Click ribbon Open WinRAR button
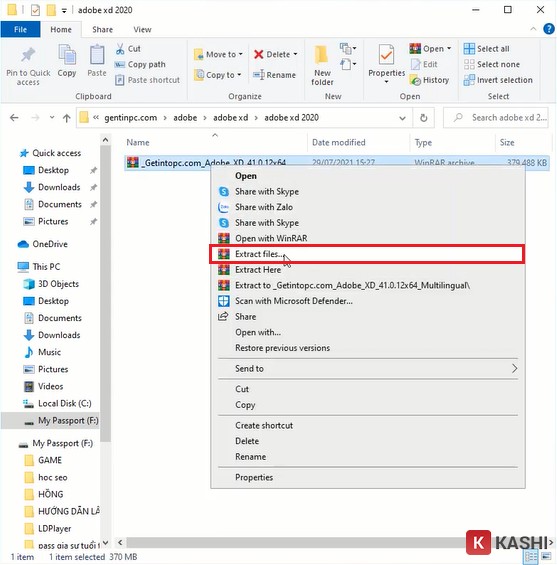This screenshot has width=557, height=565. click(430, 49)
